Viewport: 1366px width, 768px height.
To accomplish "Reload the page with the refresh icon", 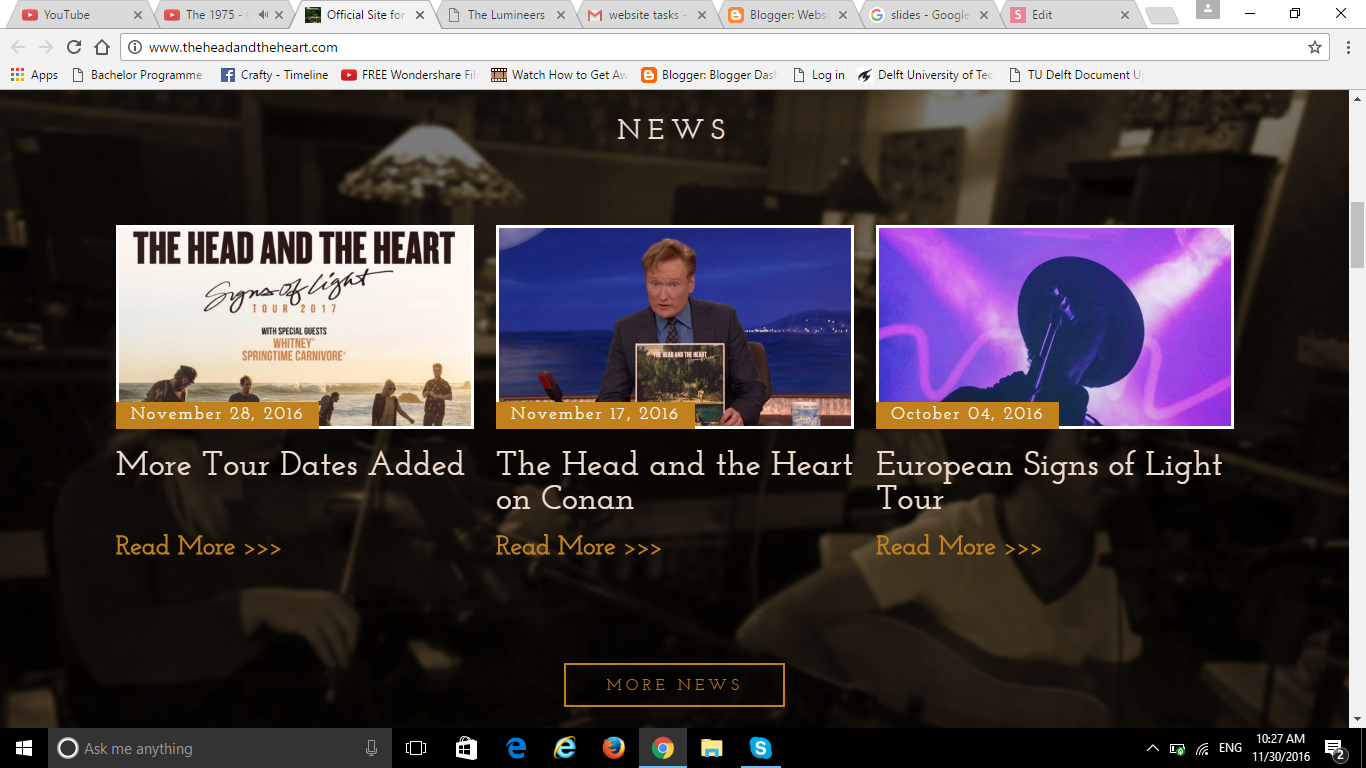I will [73, 47].
